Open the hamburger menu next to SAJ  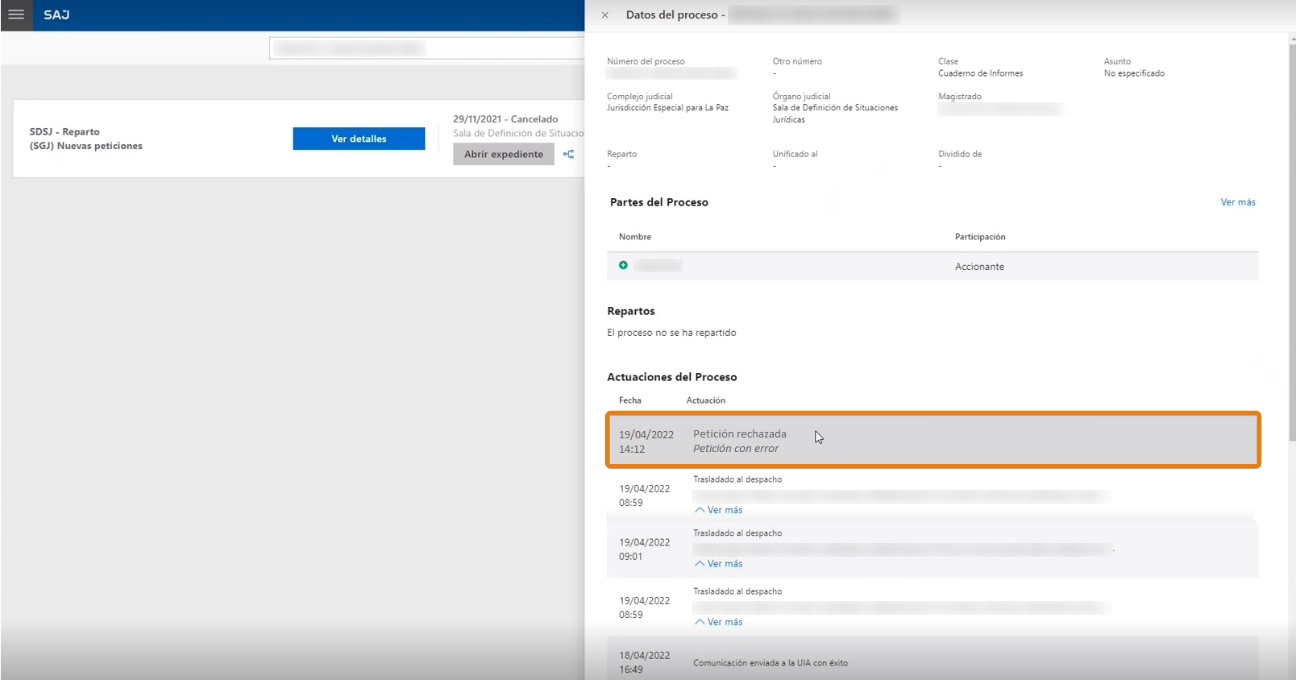point(16,15)
